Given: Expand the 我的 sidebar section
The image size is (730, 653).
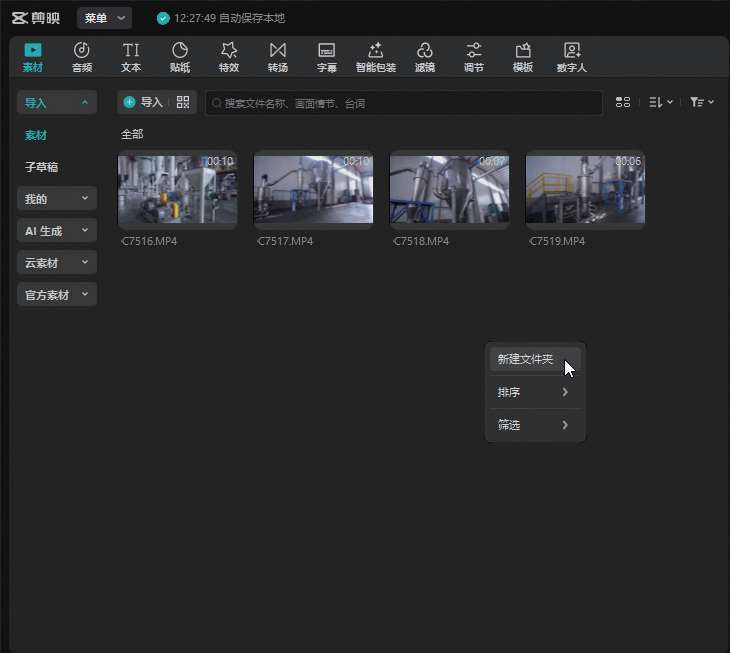Looking at the screenshot, I should [x=57, y=199].
